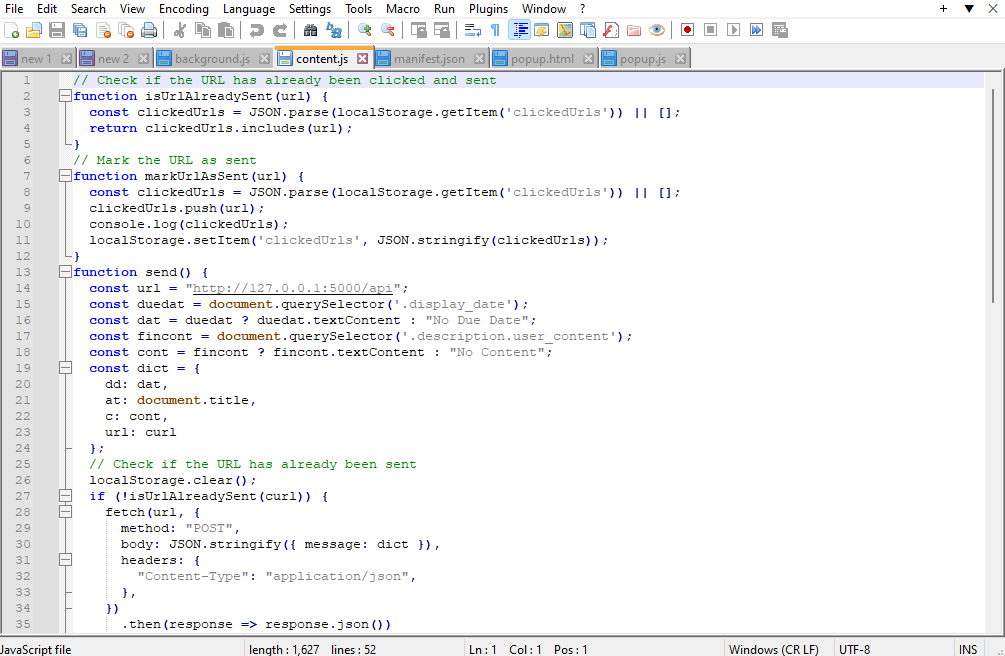Collapse the isUrlAlreadySent function fold
Viewport: 1005px width, 656px height.
pyautogui.click(x=65, y=96)
